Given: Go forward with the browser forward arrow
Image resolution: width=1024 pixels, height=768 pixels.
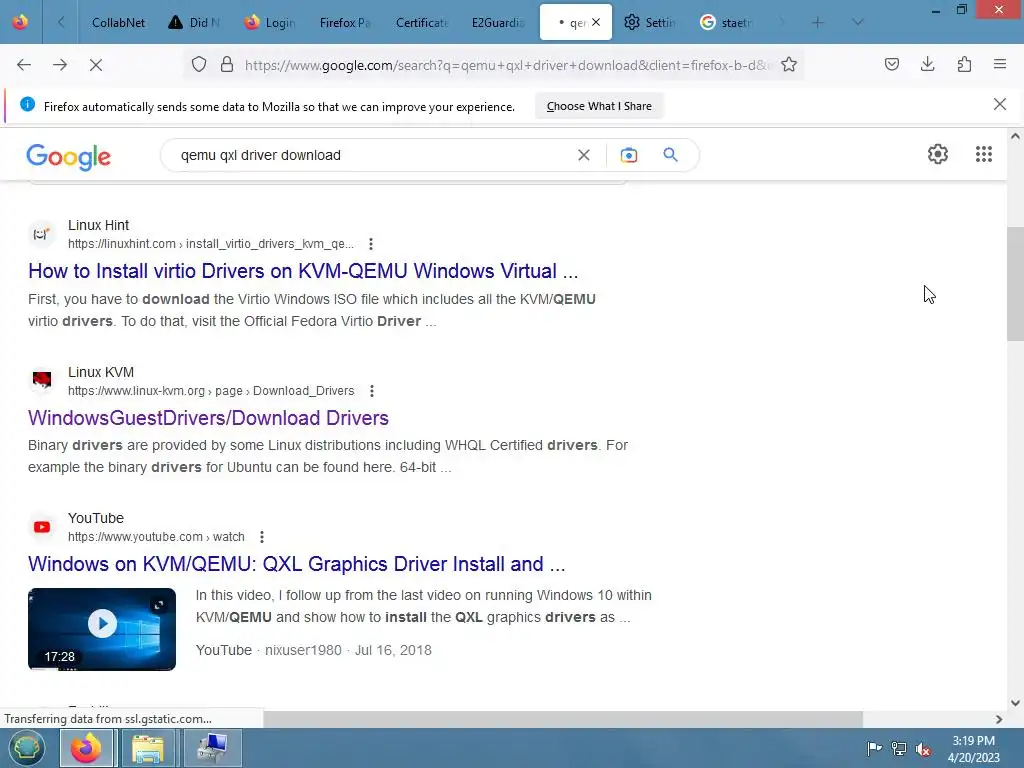Looking at the screenshot, I should click(60, 65).
